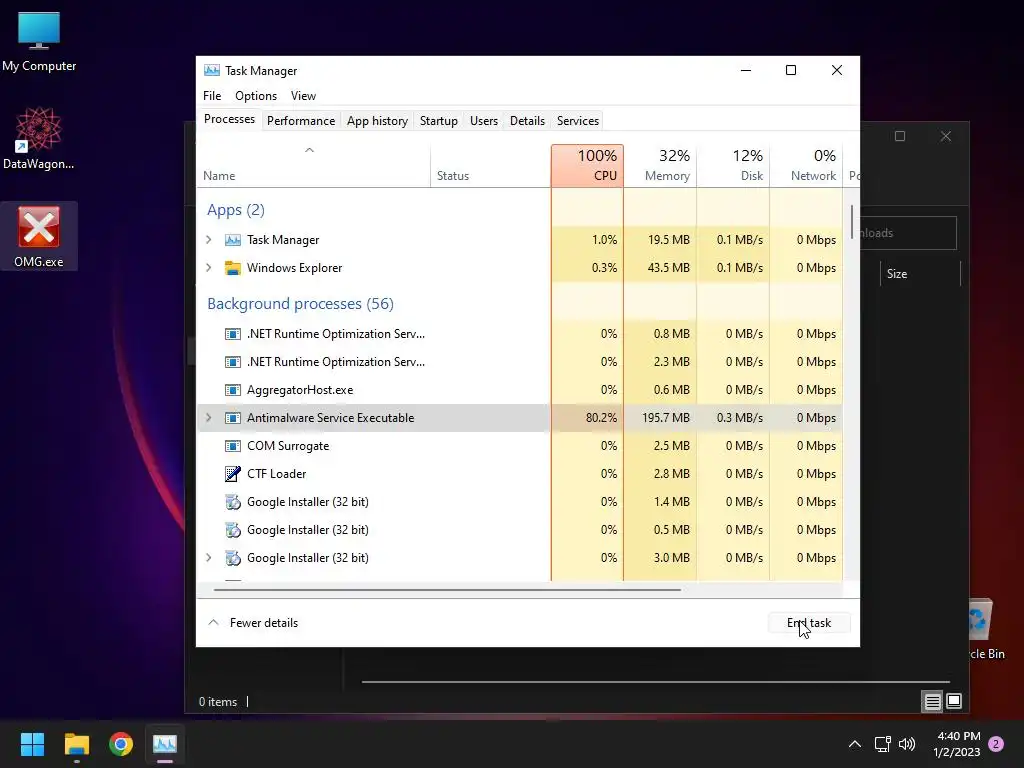The image size is (1024, 768).
Task: Click the Task Manager process row icon
Action: (x=232, y=240)
